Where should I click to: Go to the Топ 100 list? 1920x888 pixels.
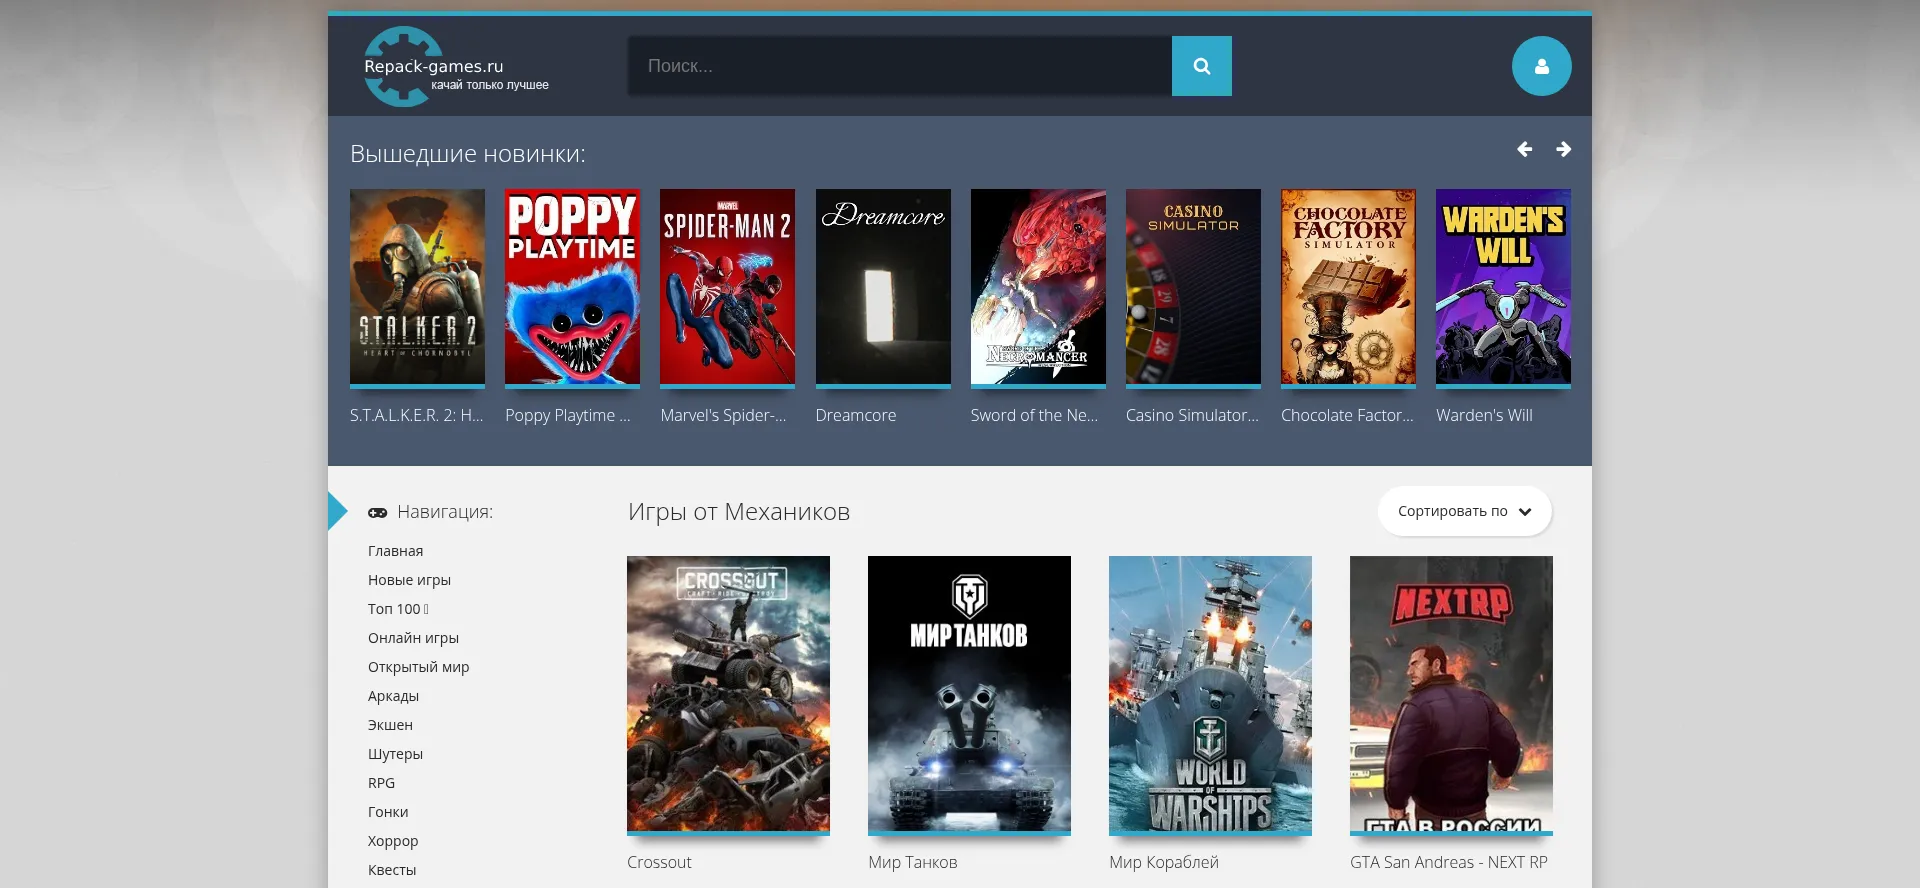click(x=394, y=609)
